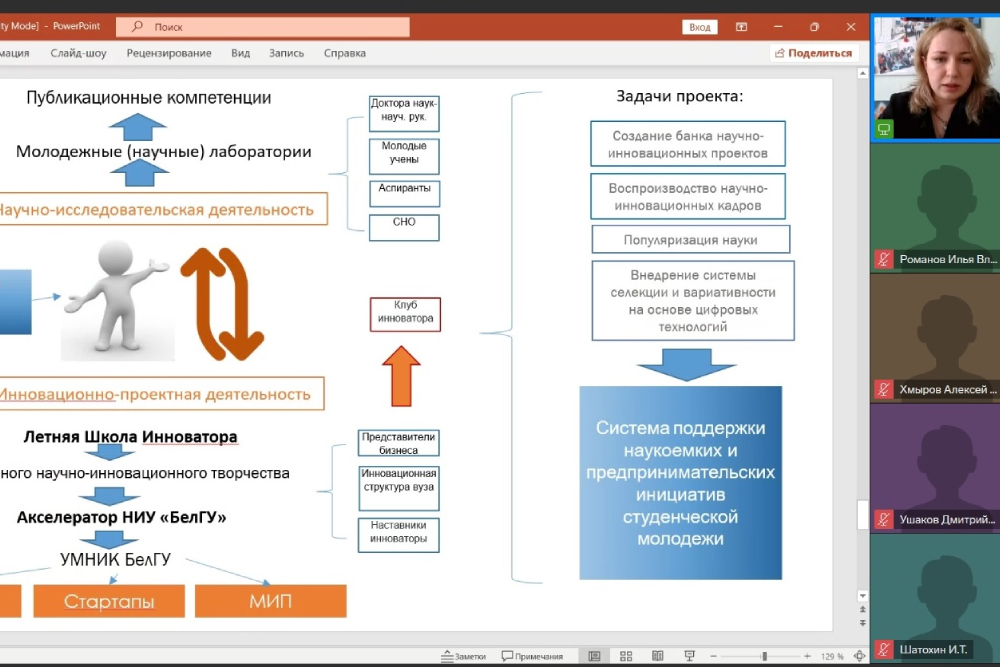Image resolution: width=1000 pixels, height=667 pixels.
Task: Click Воспроизводство научно-инновационных кадров box
Action: pos(688,196)
